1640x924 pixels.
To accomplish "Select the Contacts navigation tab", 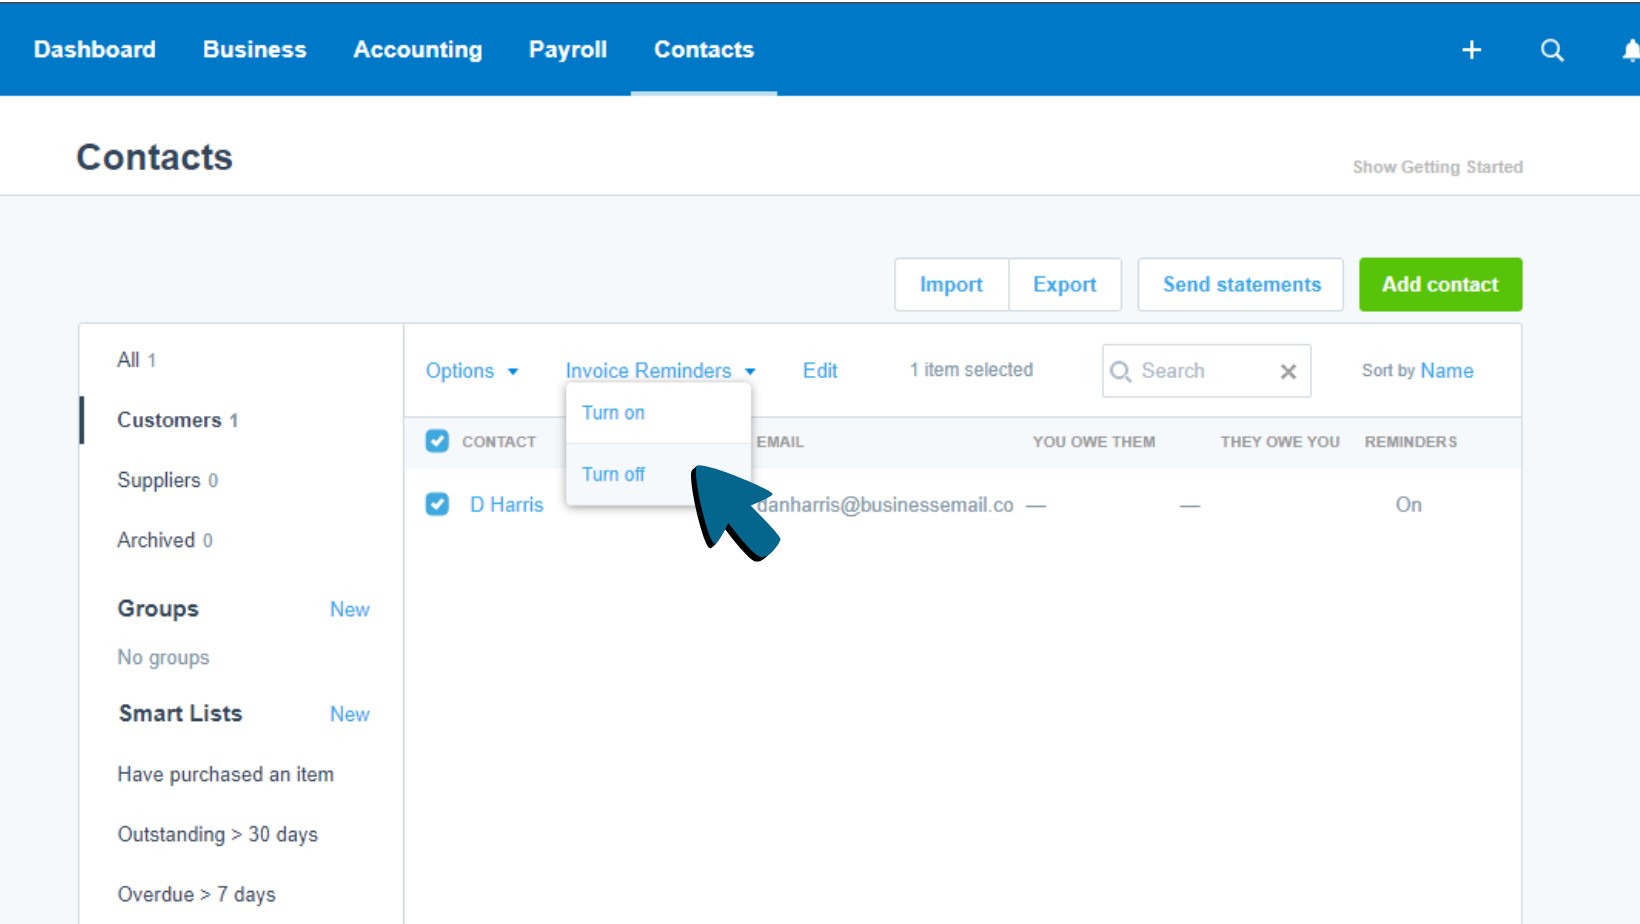I will pyautogui.click(x=704, y=49).
